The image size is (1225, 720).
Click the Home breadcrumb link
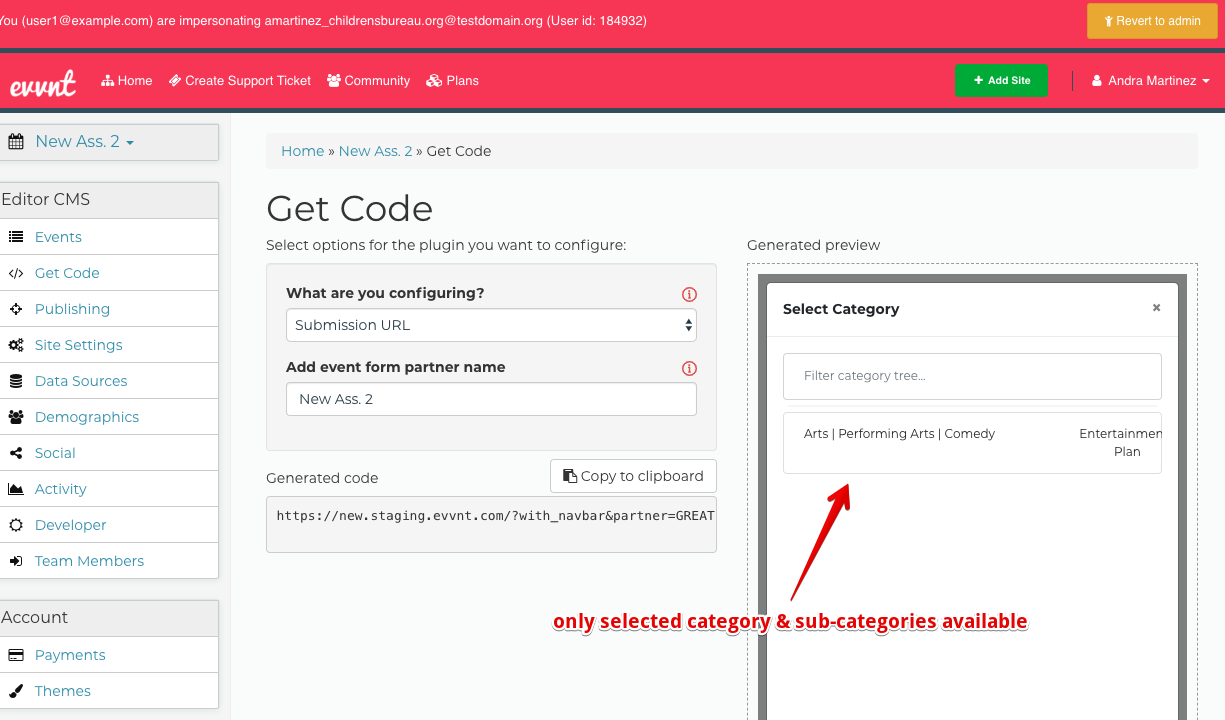coord(302,151)
